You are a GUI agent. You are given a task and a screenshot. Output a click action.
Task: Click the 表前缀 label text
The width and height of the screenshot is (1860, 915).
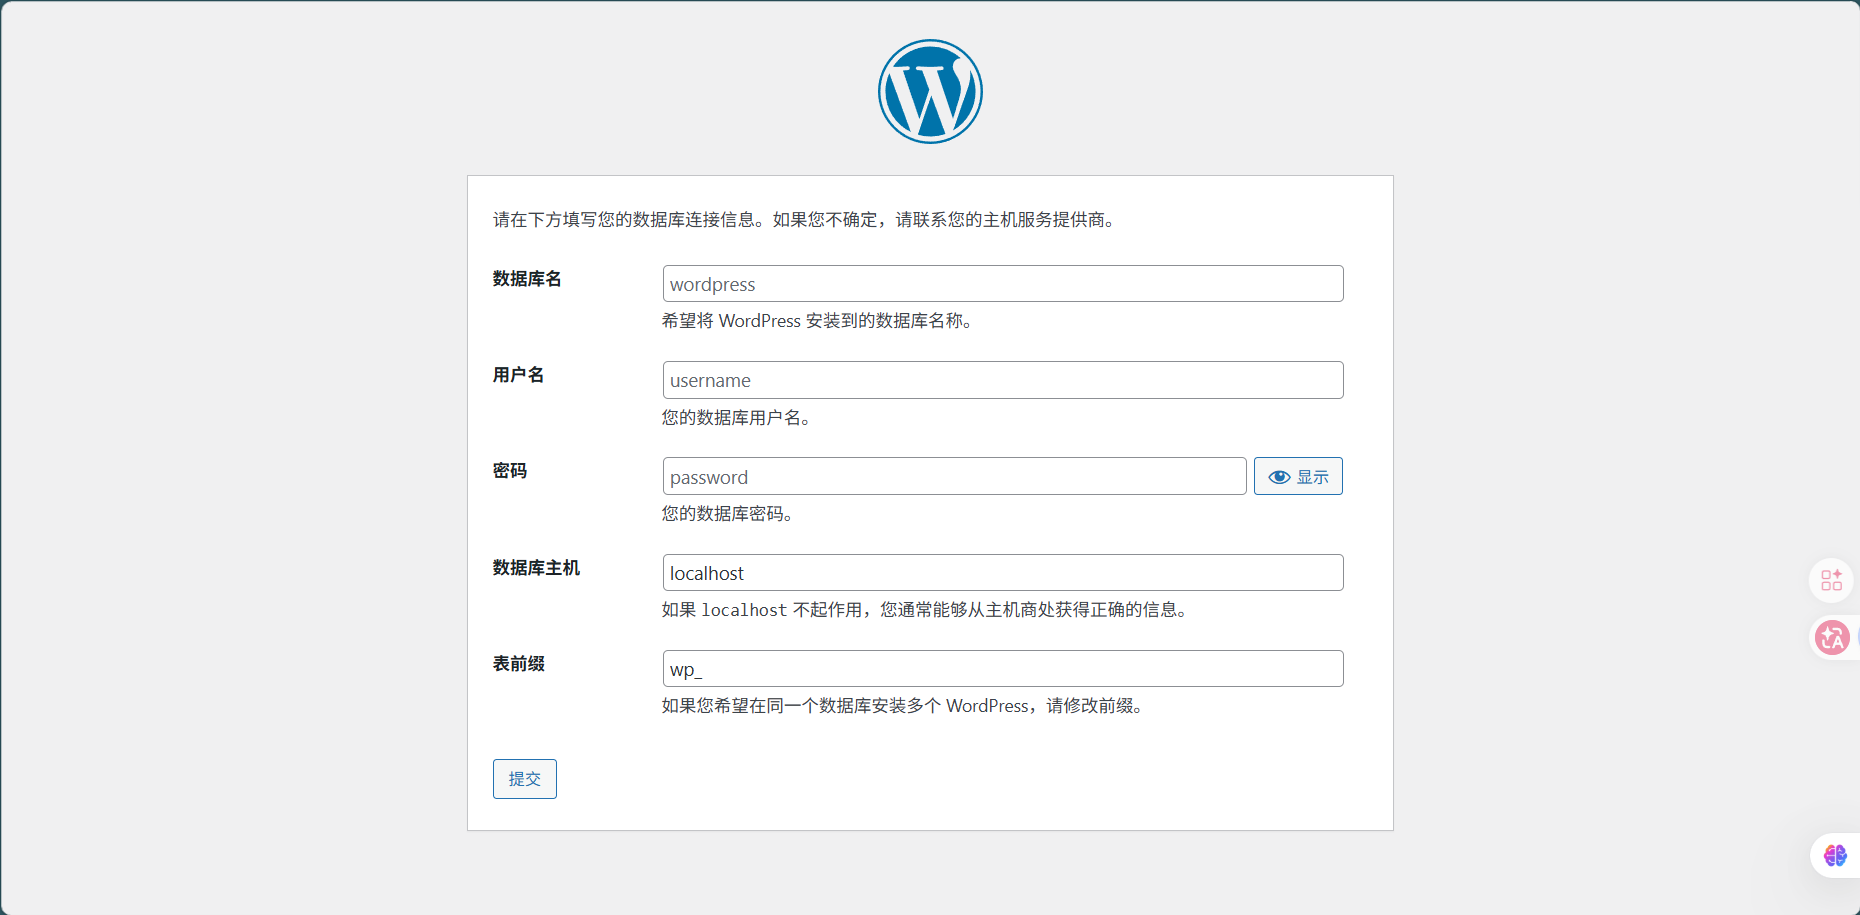[x=518, y=664]
